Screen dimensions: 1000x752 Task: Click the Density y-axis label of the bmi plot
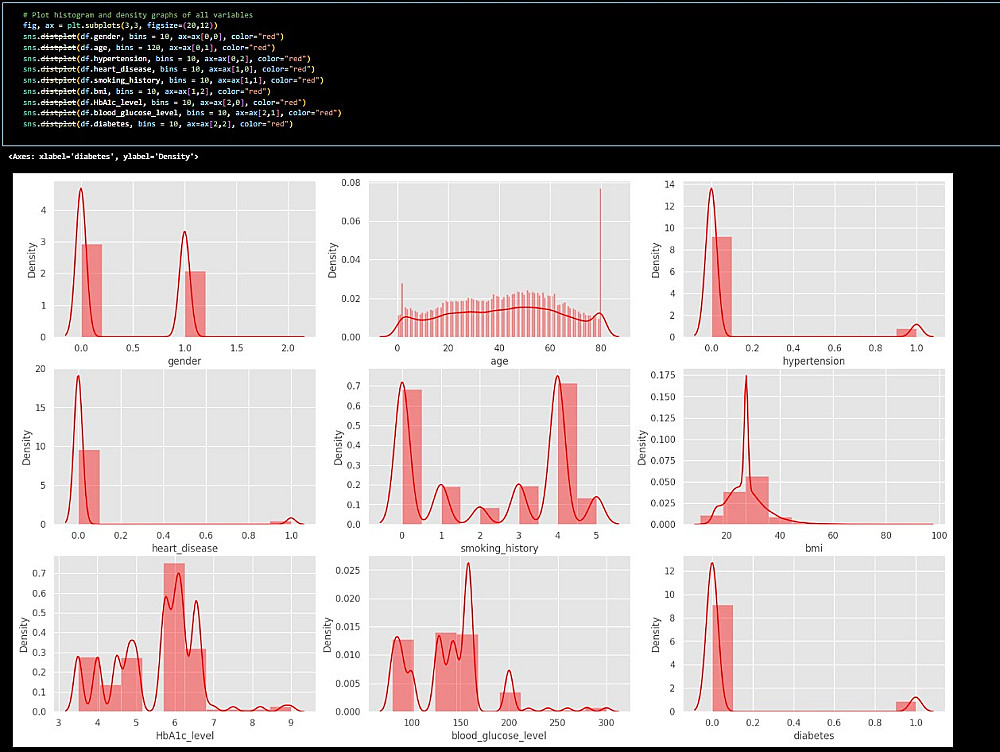(x=642, y=447)
